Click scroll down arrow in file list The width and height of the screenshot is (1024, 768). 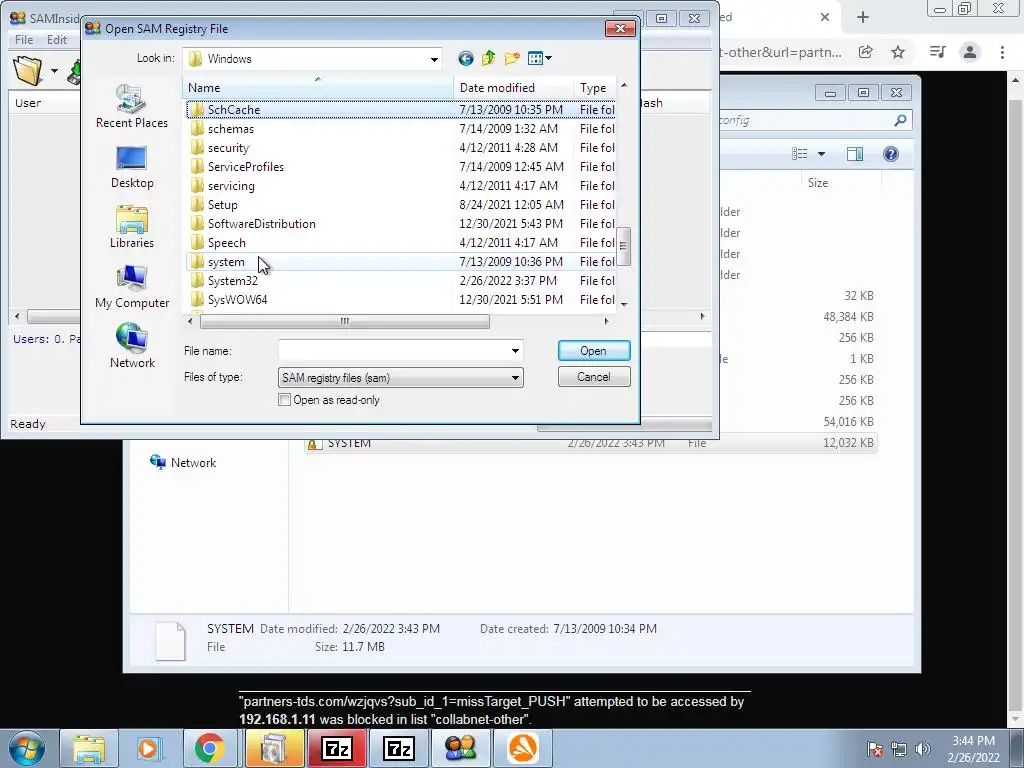coord(624,304)
